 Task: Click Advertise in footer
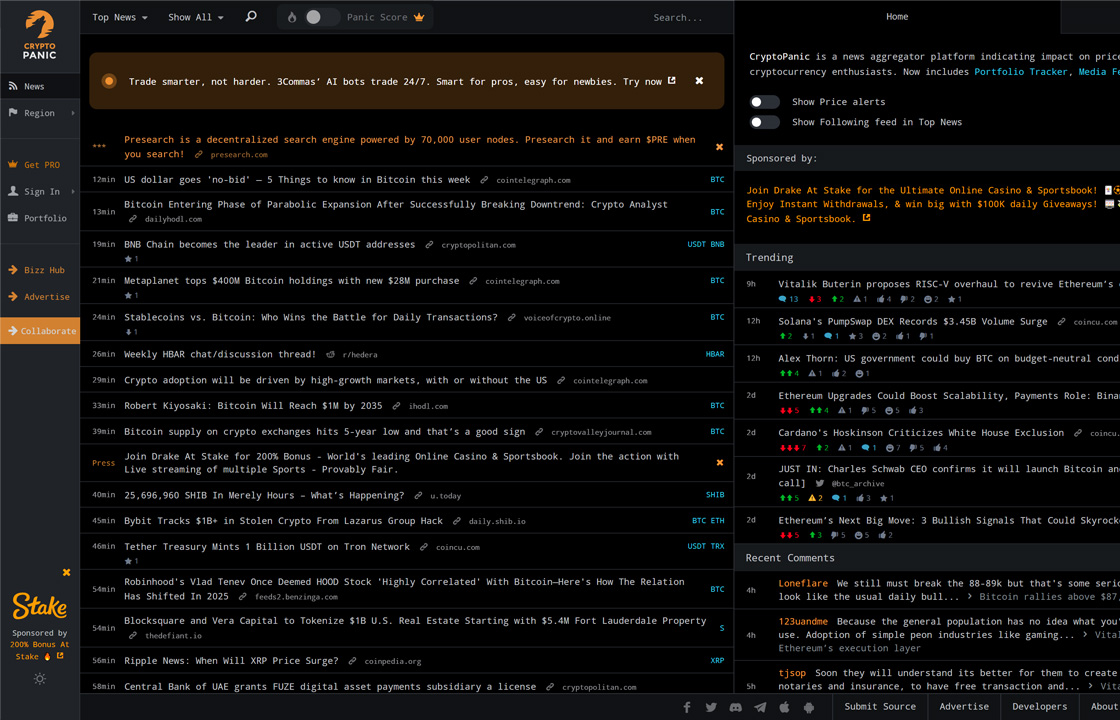(964, 706)
